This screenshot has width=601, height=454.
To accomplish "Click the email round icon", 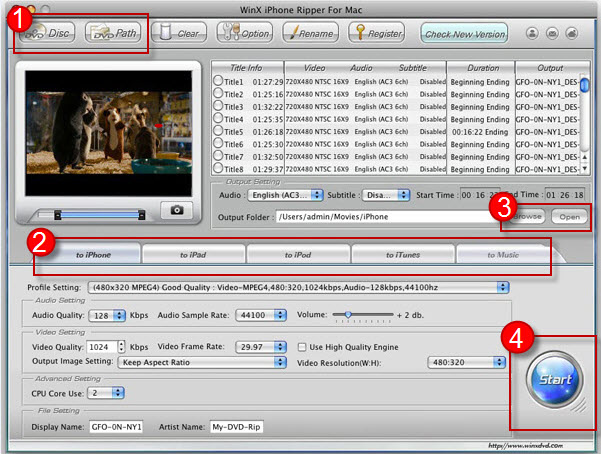I will coord(552,33).
